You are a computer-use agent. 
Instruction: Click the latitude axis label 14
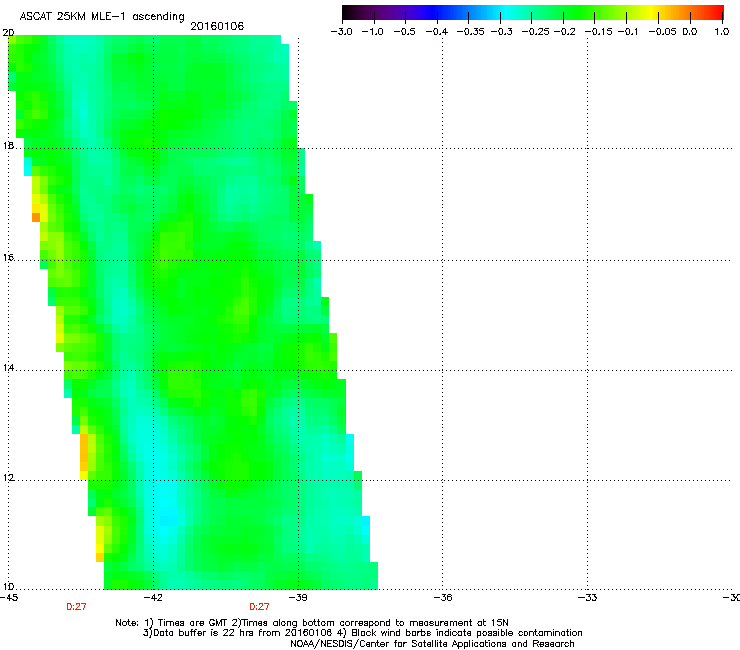click(x=8, y=367)
